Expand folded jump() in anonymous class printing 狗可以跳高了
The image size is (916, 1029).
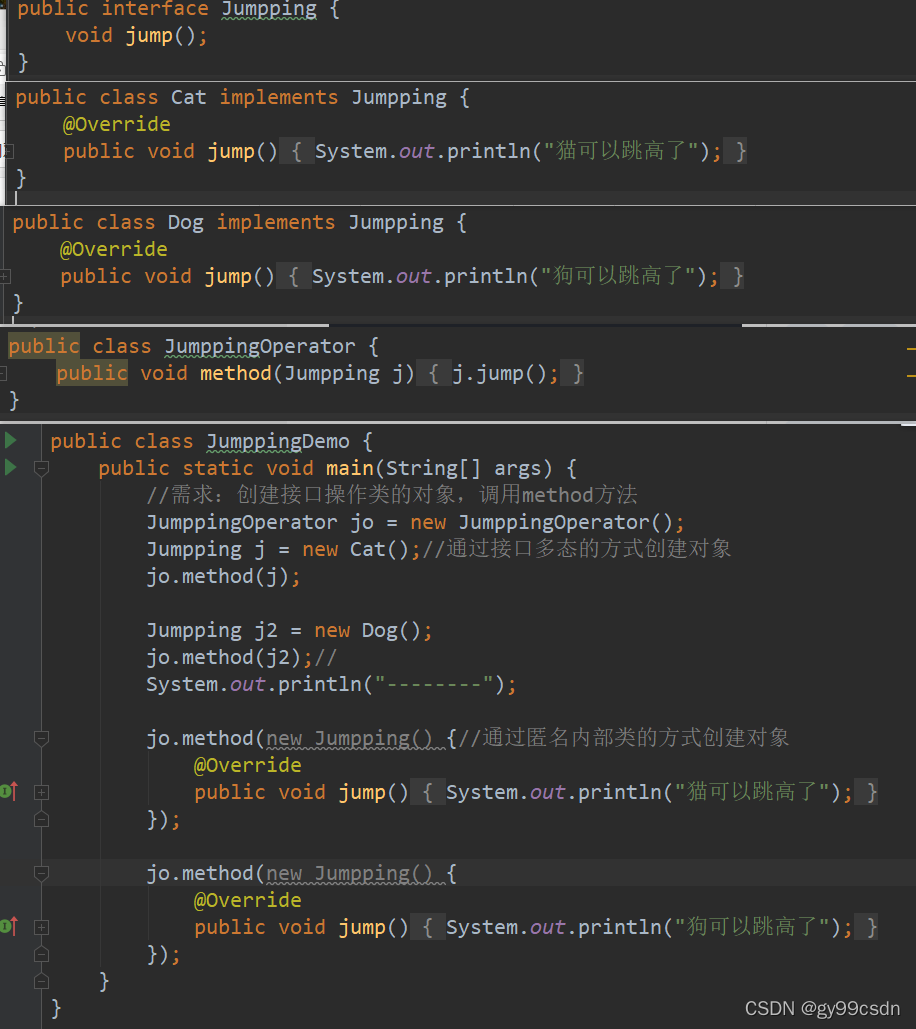click(41, 927)
